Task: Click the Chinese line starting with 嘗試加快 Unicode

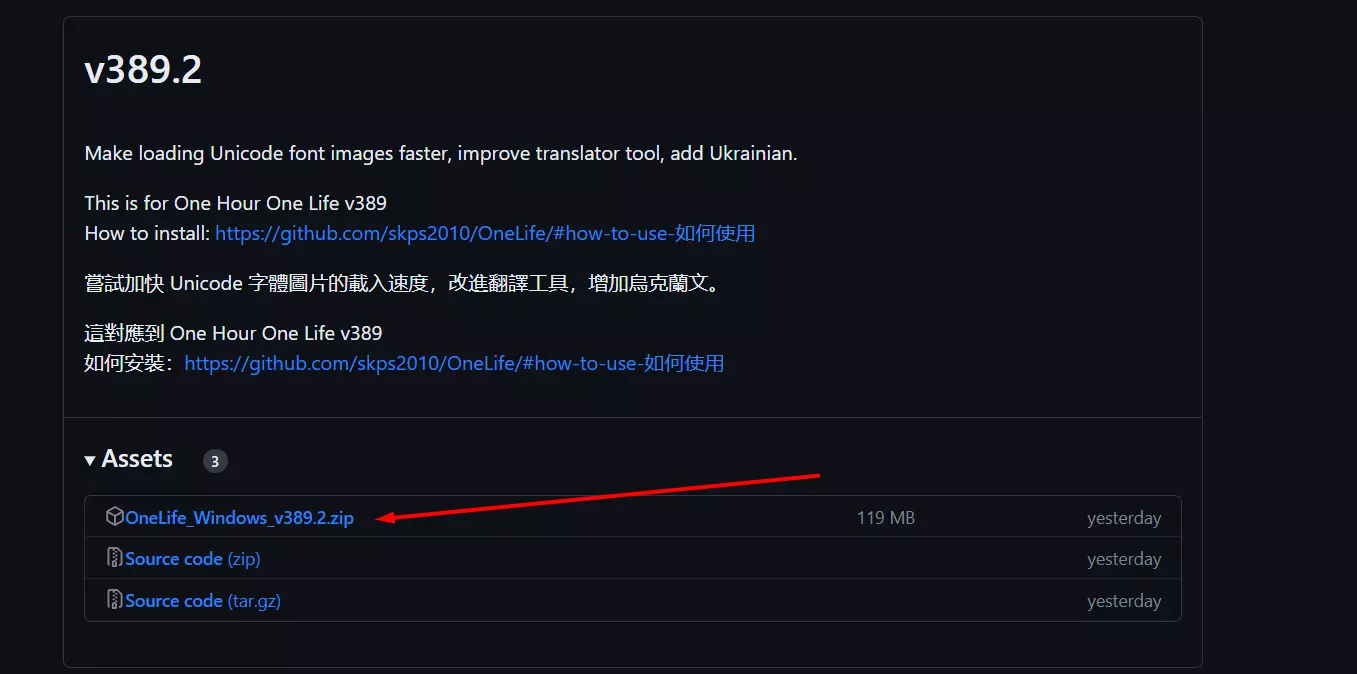Action: pyautogui.click(x=402, y=283)
